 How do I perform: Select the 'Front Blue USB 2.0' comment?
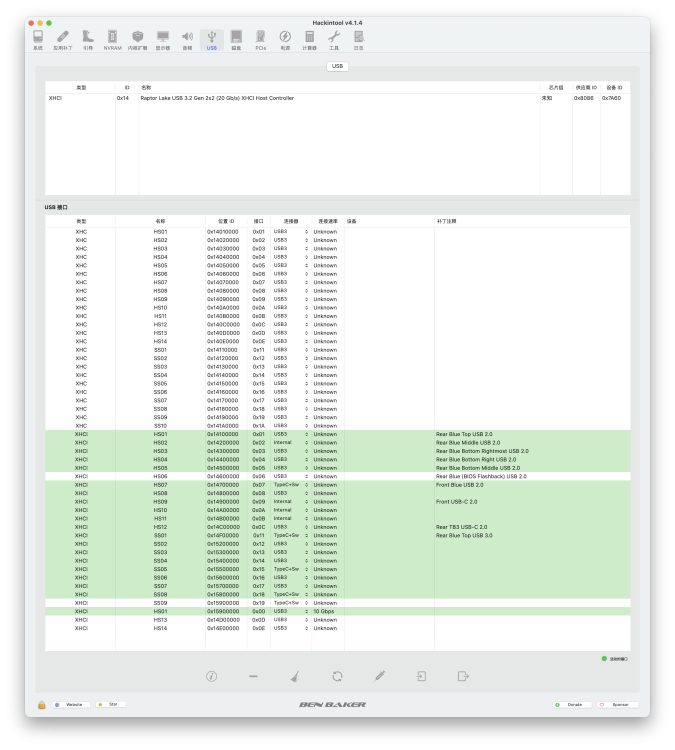[x=460, y=485]
